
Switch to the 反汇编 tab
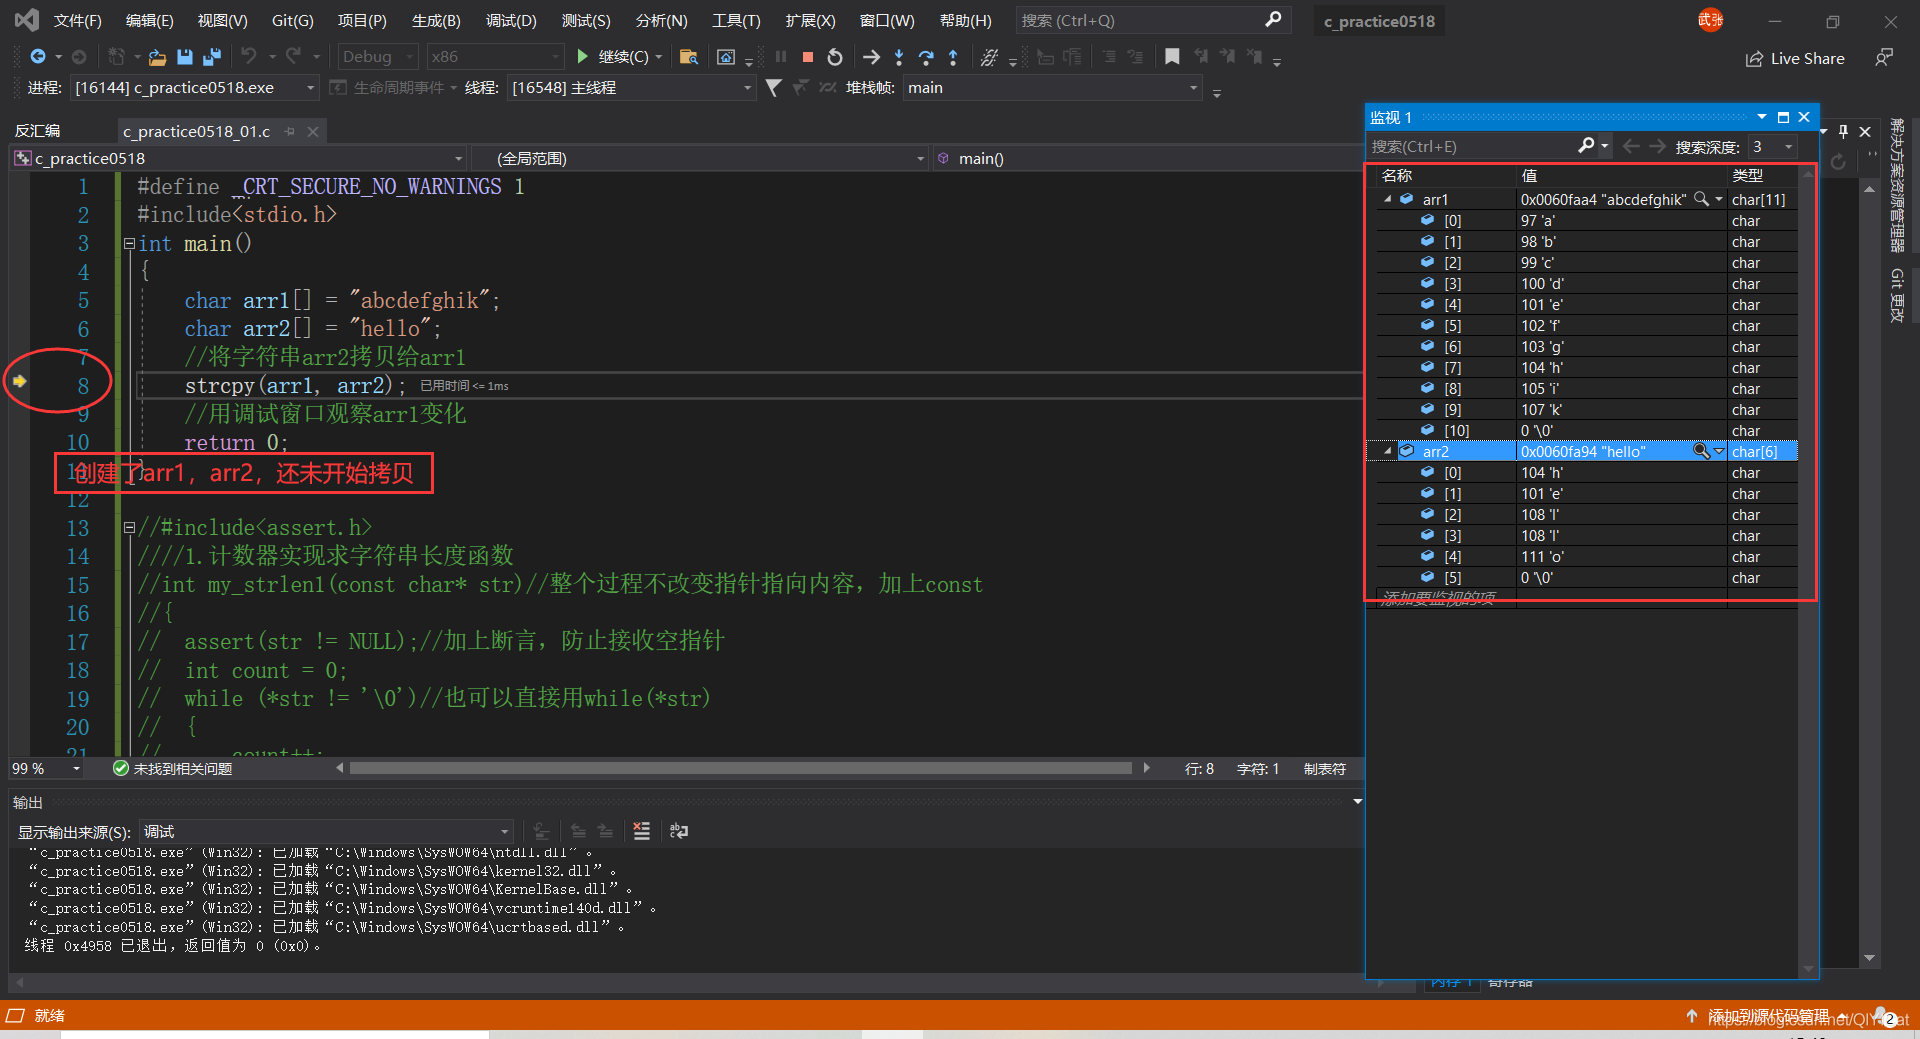pyautogui.click(x=38, y=131)
